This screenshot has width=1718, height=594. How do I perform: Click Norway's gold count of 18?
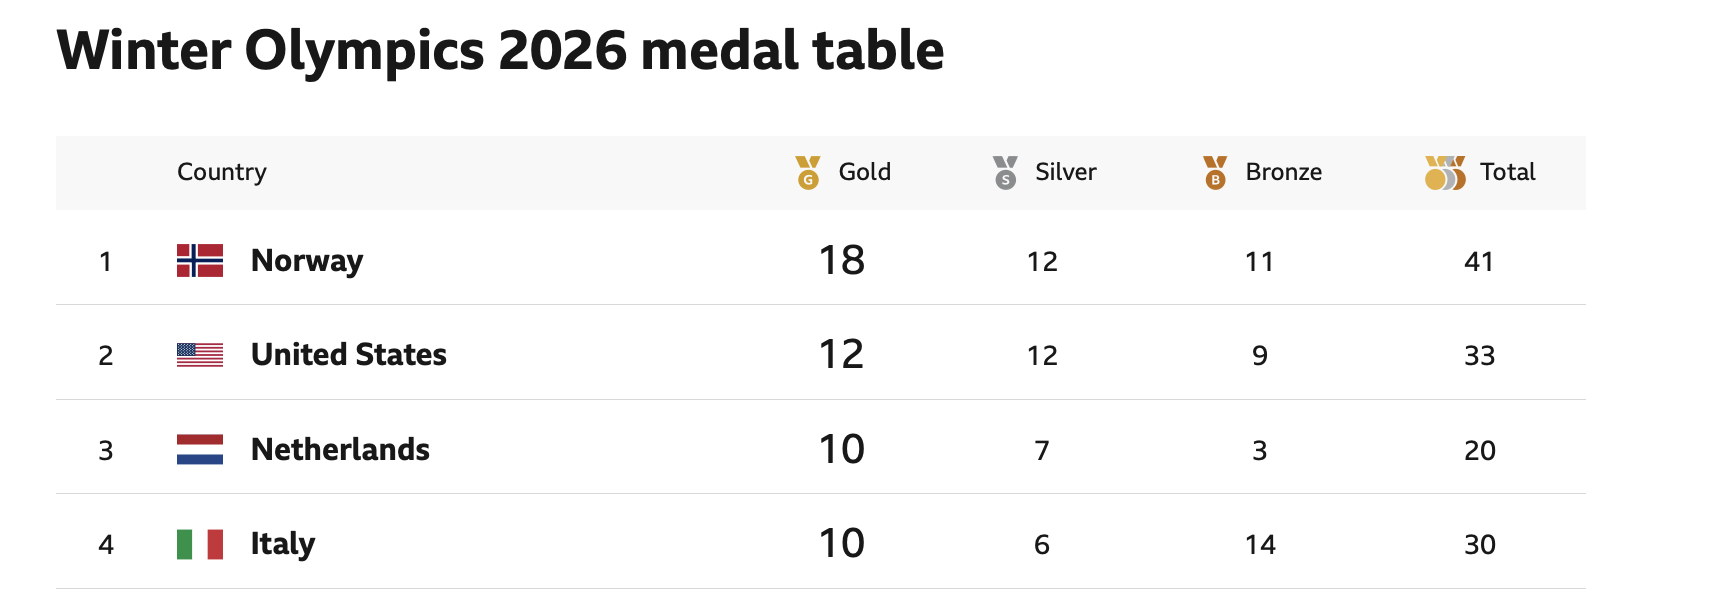pos(842,261)
